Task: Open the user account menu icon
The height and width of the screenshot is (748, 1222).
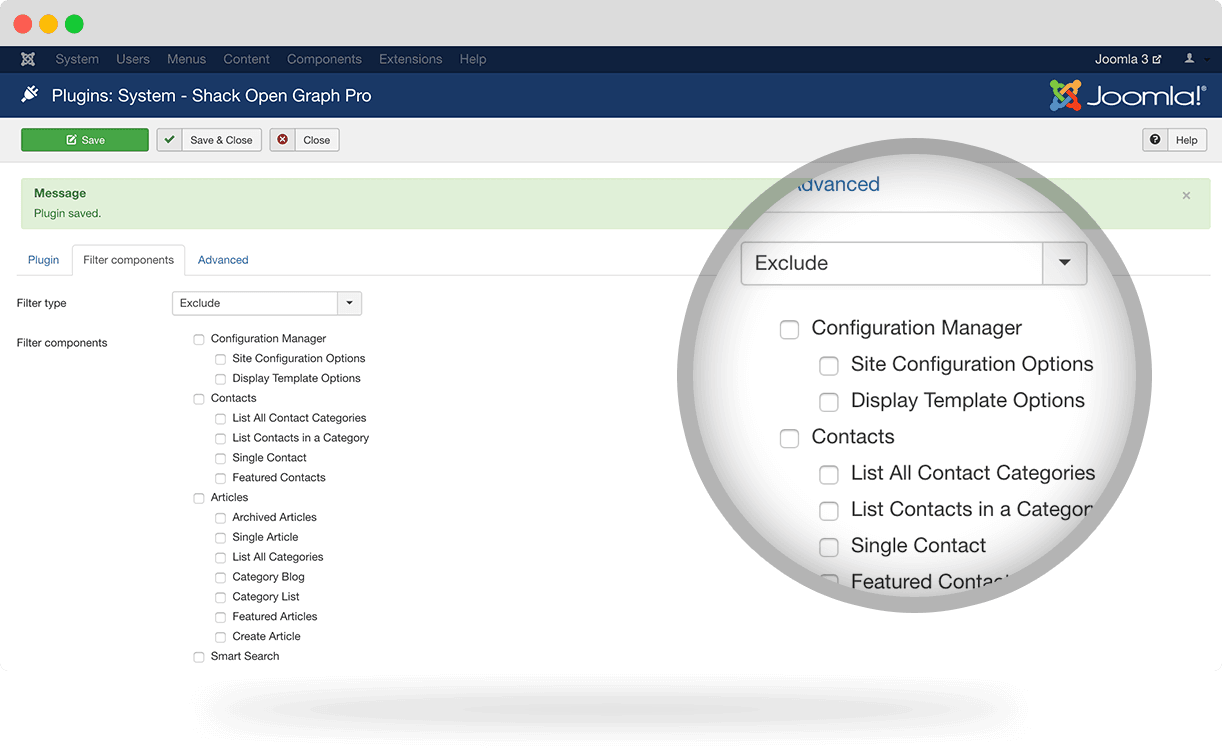Action: (x=1190, y=59)
